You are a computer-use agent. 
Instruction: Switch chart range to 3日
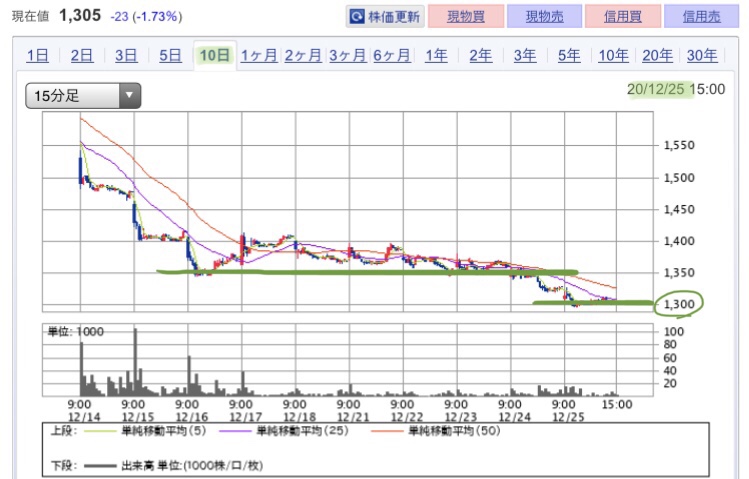pos(126,55)
